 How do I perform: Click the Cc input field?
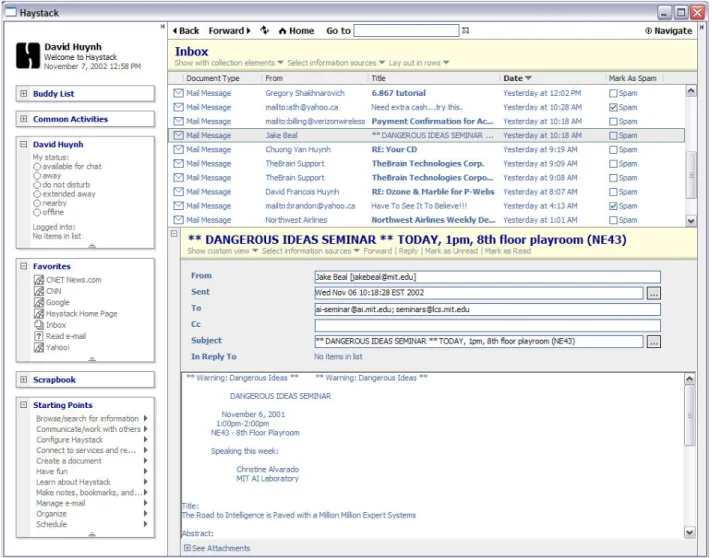(x=487, y=325)
